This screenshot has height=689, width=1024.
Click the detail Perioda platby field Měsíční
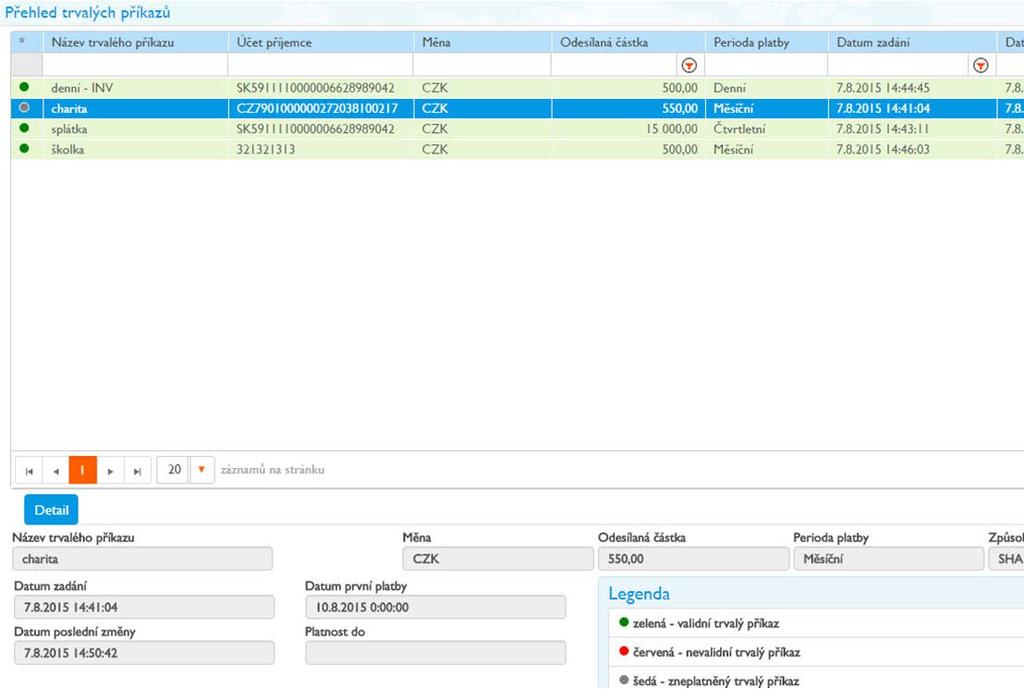[x=889, y=559]
